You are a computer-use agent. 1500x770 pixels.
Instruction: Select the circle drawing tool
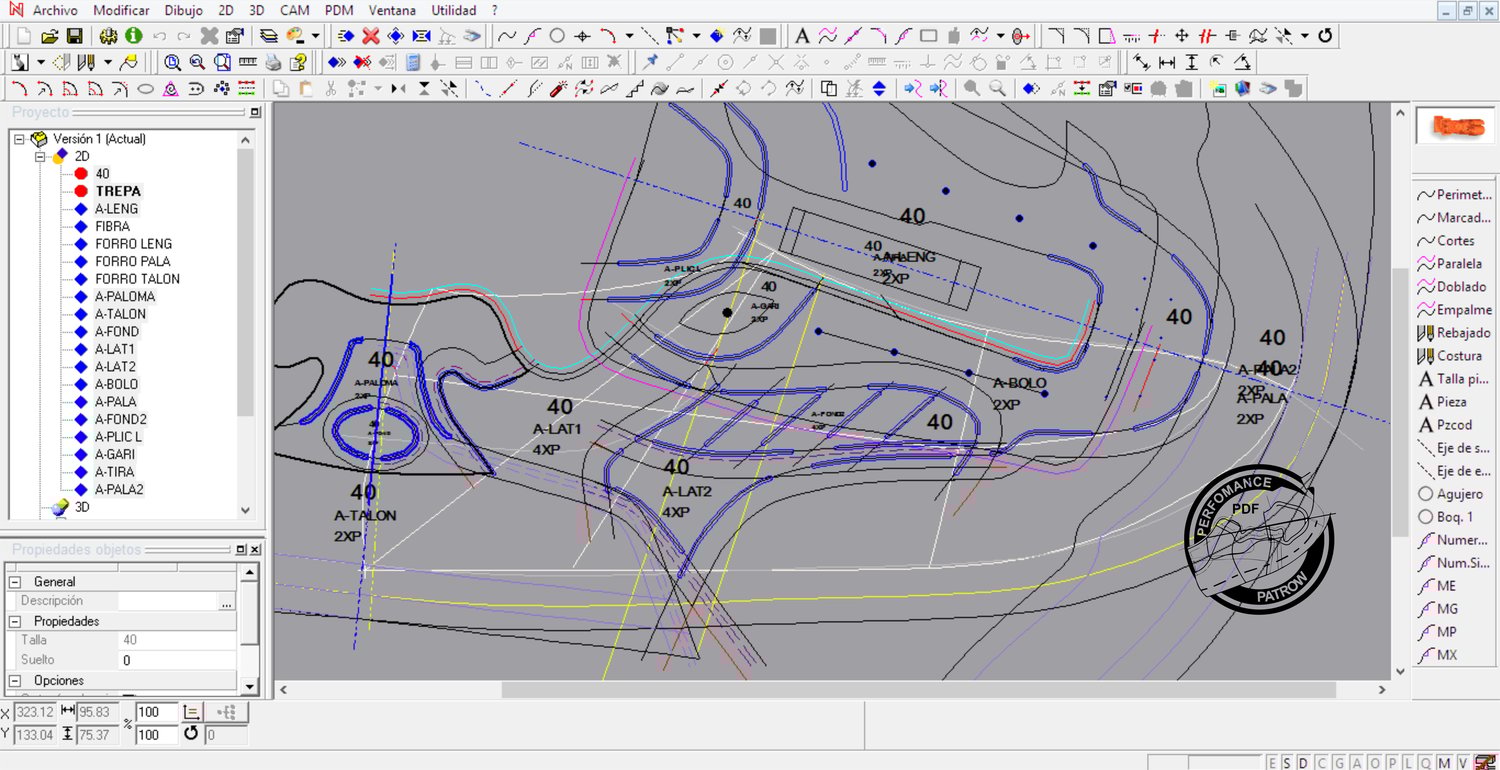[x=557, y=36]
